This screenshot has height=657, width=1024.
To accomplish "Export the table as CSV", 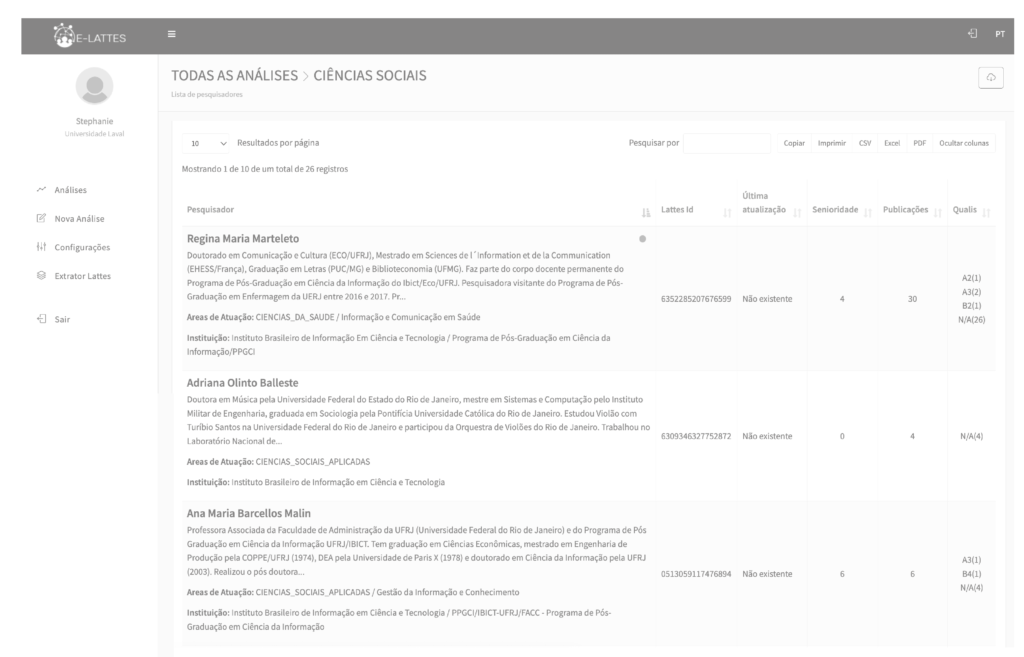I will [x=864, y=143].
